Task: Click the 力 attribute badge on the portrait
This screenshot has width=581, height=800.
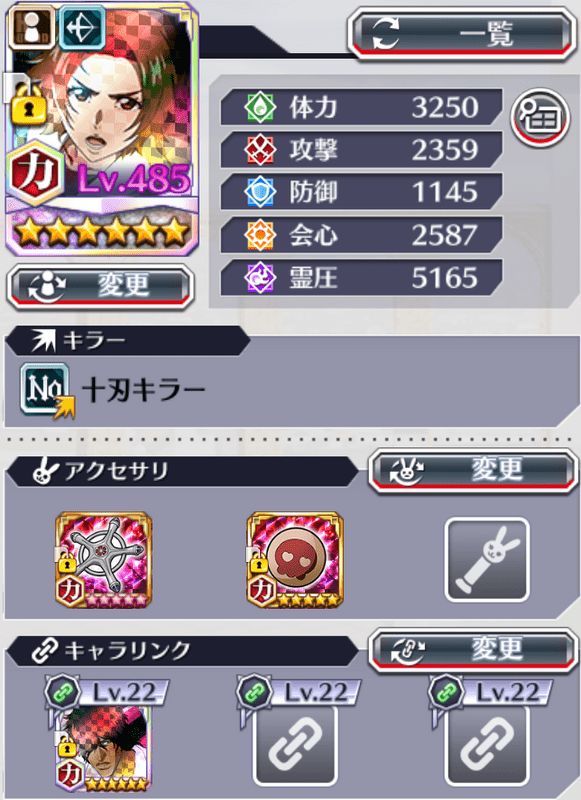Action: 35,173
